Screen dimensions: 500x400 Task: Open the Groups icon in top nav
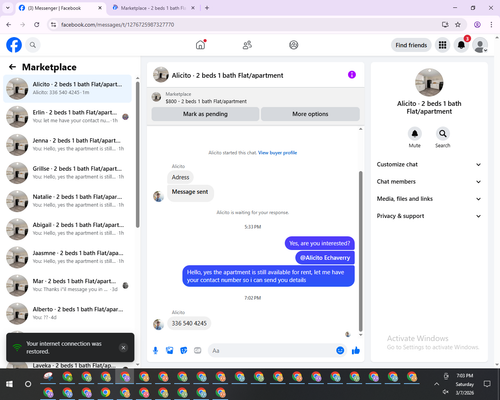click(x=294, y=45)
